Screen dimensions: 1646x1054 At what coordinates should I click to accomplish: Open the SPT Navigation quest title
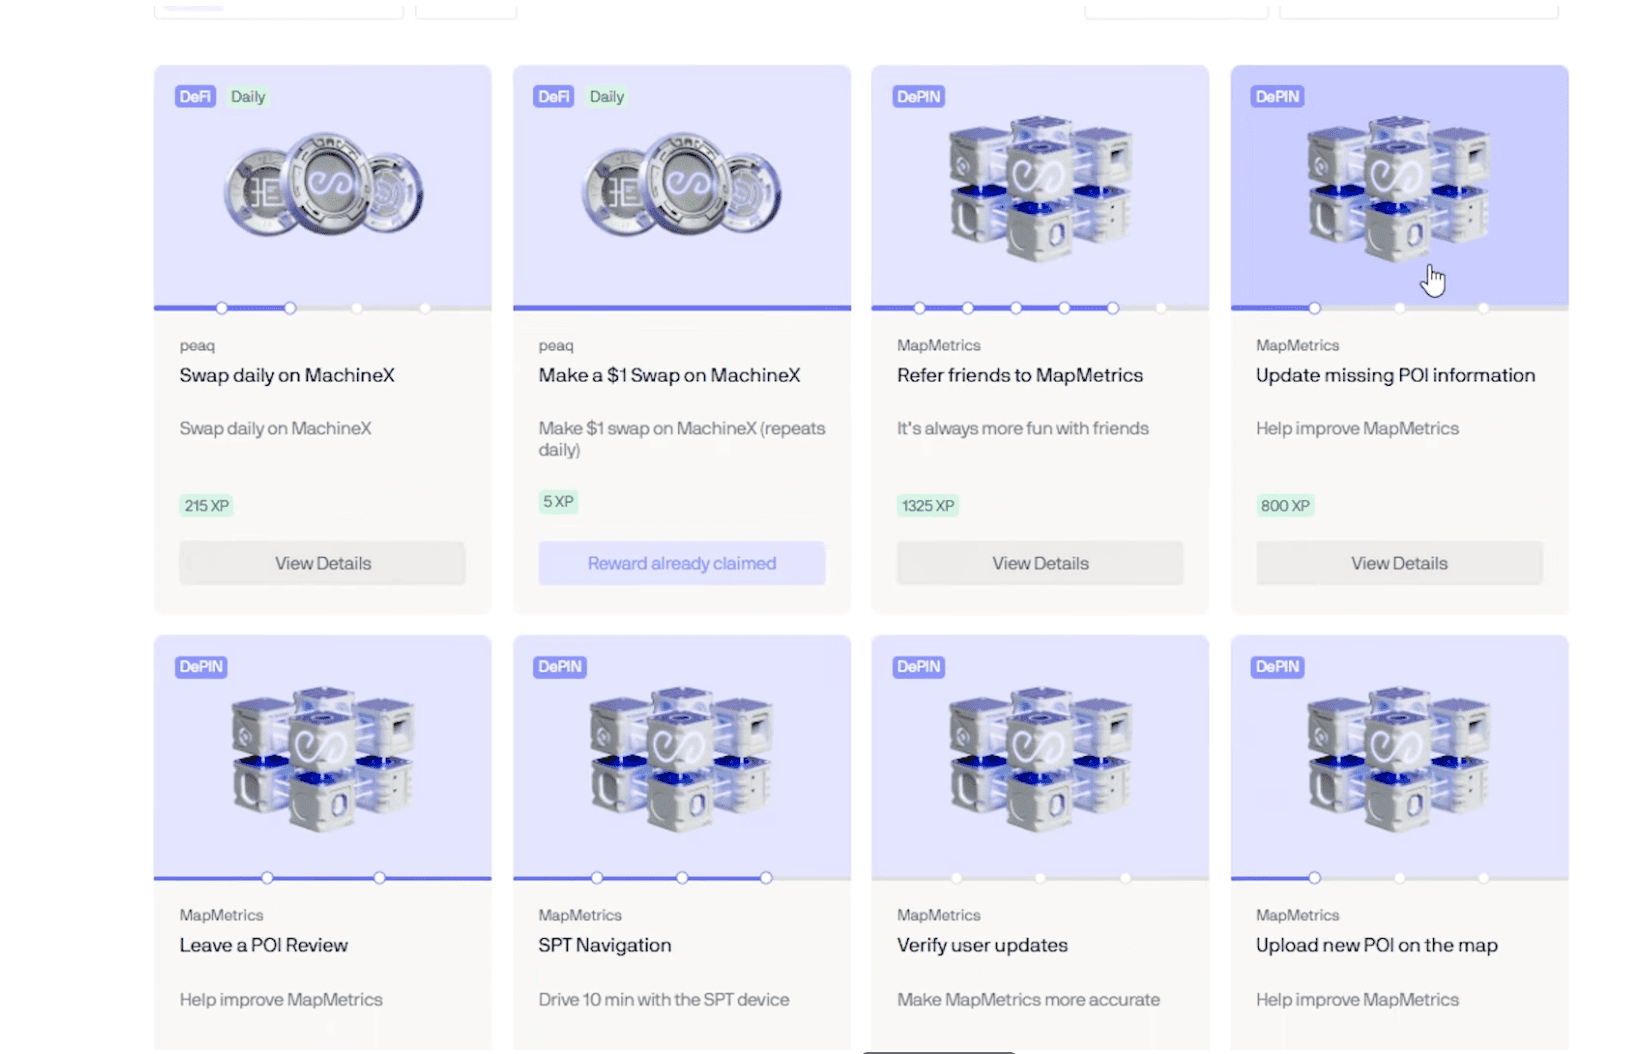(x=605, y=945)
